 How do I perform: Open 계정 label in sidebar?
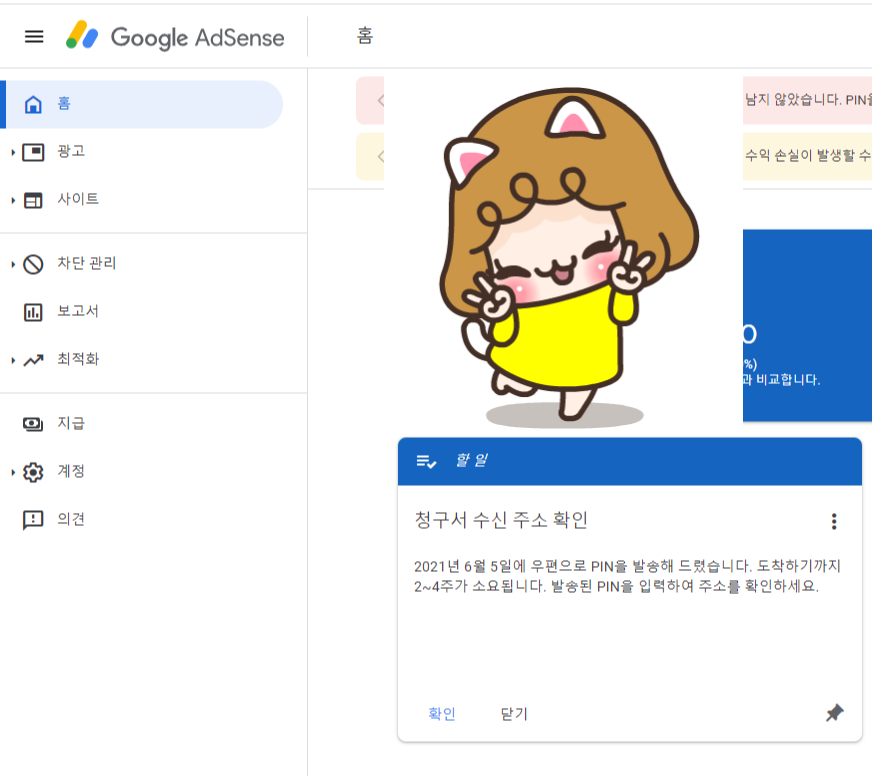pyautogui.click(x=71, y=471)
